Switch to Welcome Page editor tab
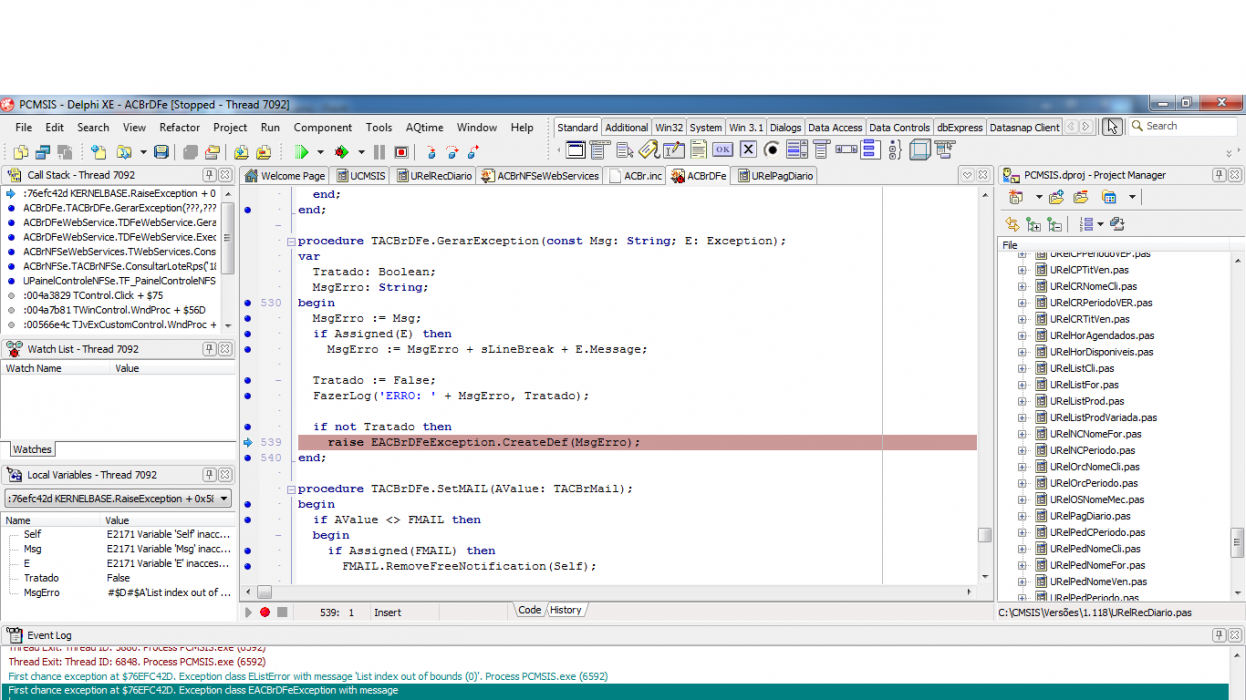Viewport: 1246px width, 700px height. tap(285, 175)
